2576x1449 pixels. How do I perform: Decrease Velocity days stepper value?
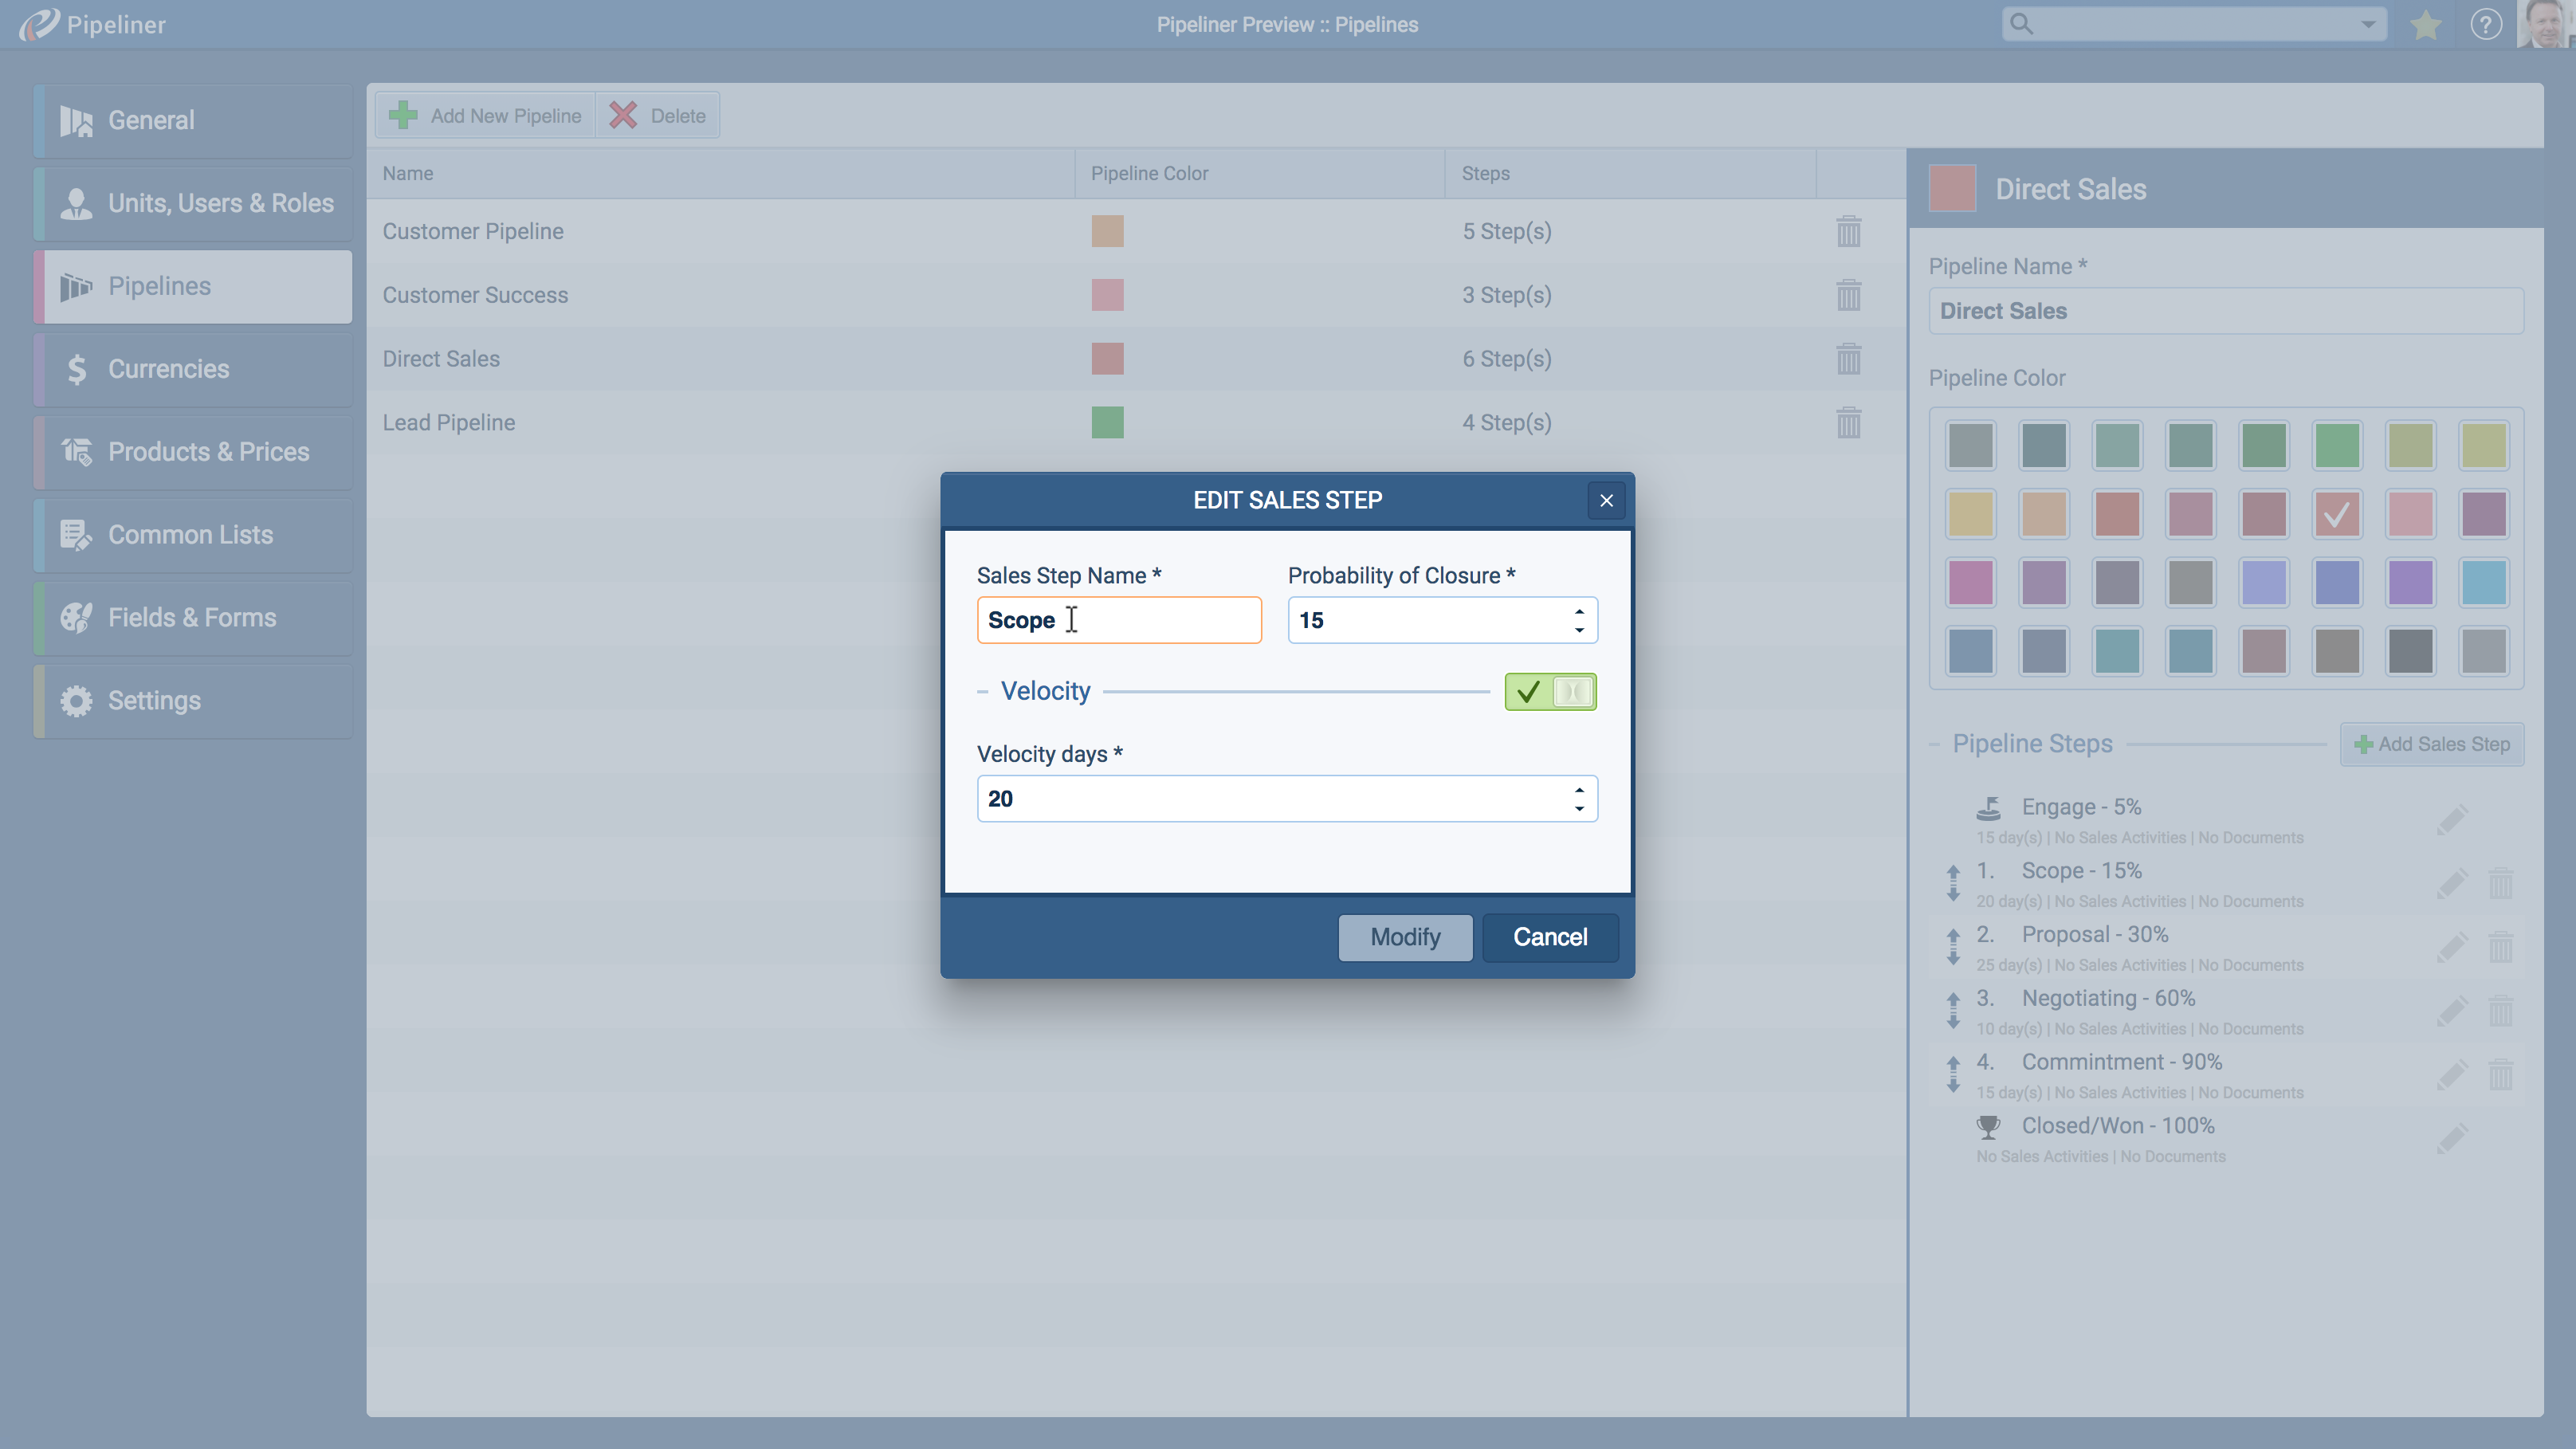(x=1579, y=808)
